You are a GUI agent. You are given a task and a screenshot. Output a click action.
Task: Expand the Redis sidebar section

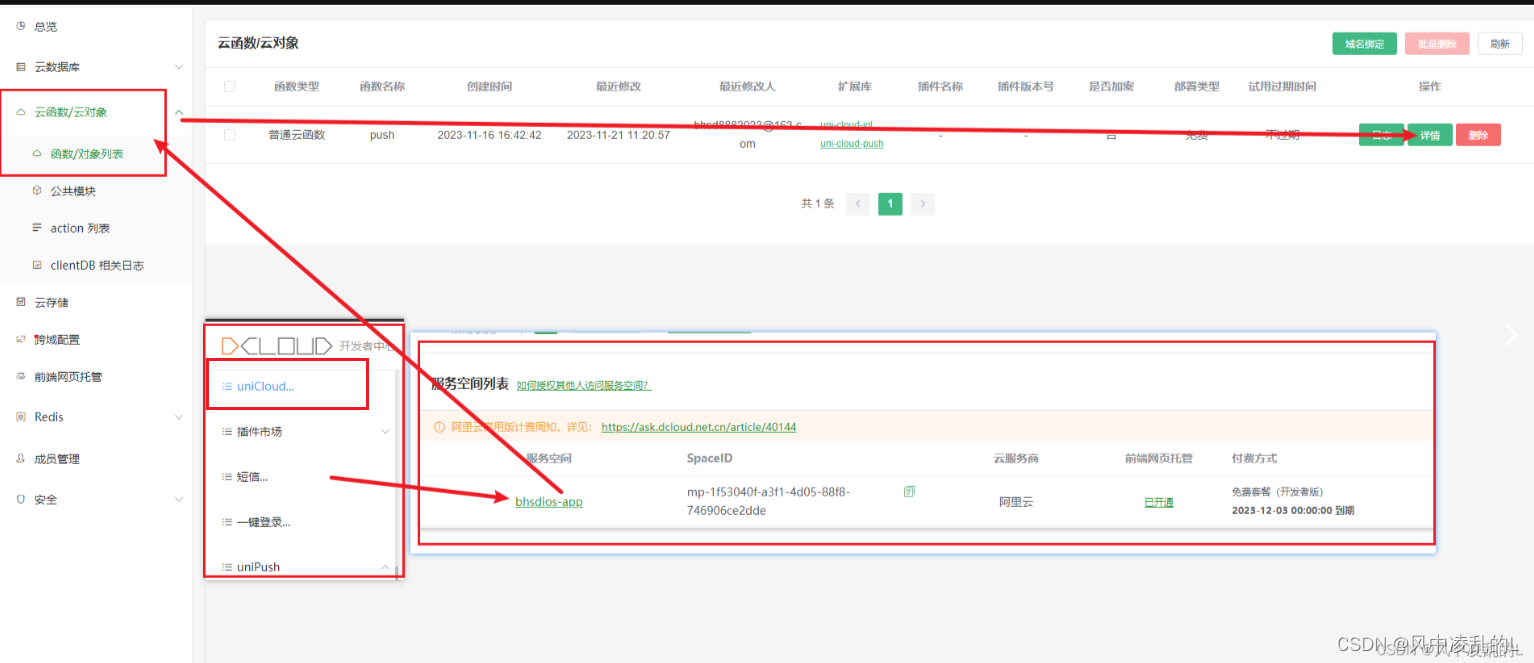tap(178, 417)
